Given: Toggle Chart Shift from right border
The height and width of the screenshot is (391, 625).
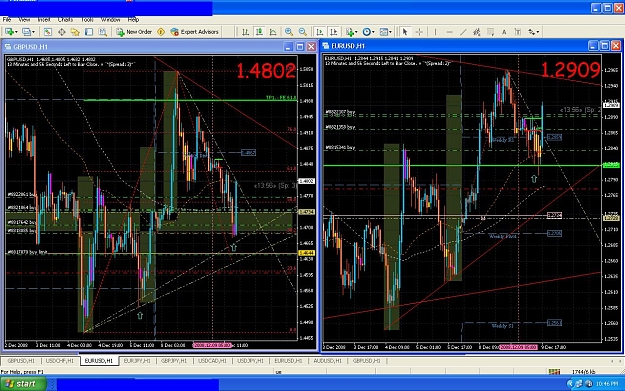Looking at the screenshot, I should (x=334, y=32).
